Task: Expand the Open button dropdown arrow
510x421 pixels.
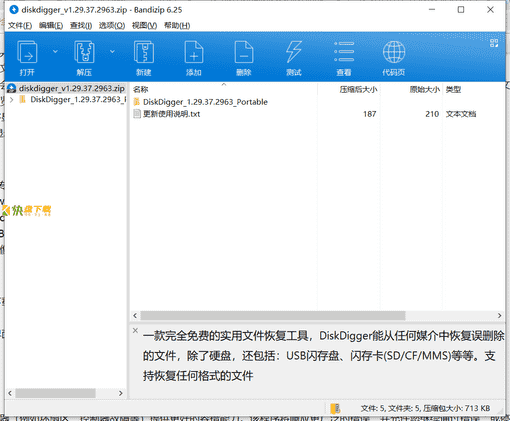Action: (55, 51)
